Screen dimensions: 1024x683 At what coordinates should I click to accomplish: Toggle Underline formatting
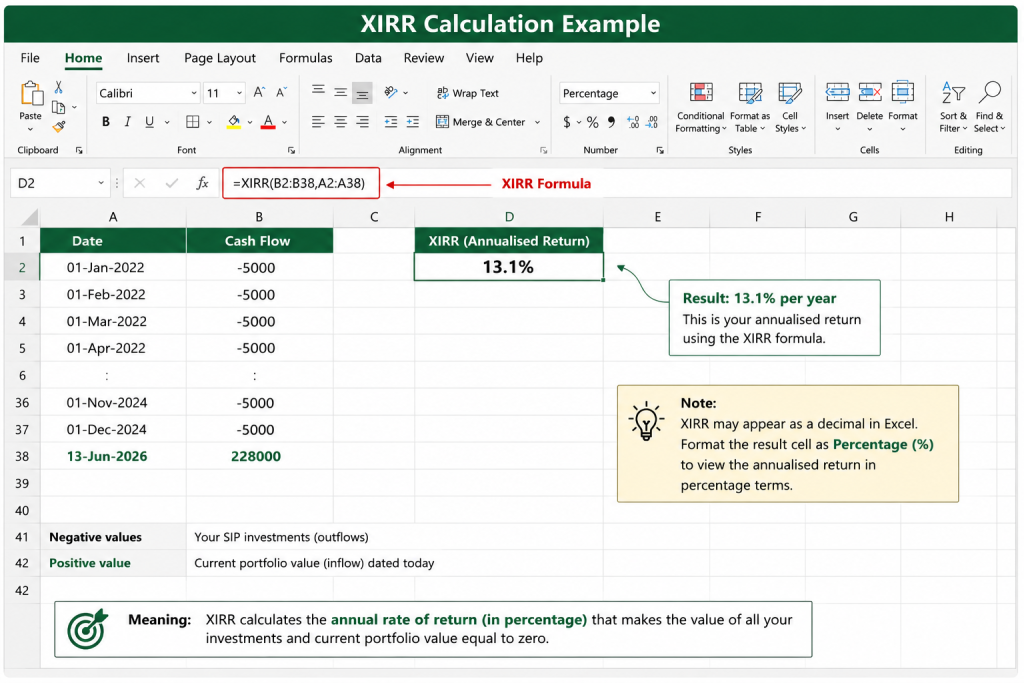coord(150,122)
